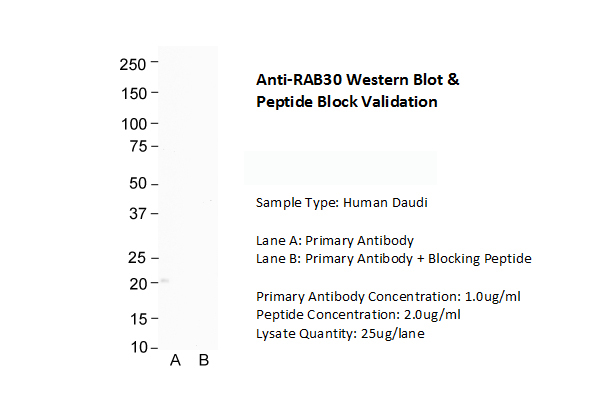The image size is (600, 400).
Task: Click the 10 marker label
Action: (137, 348)
